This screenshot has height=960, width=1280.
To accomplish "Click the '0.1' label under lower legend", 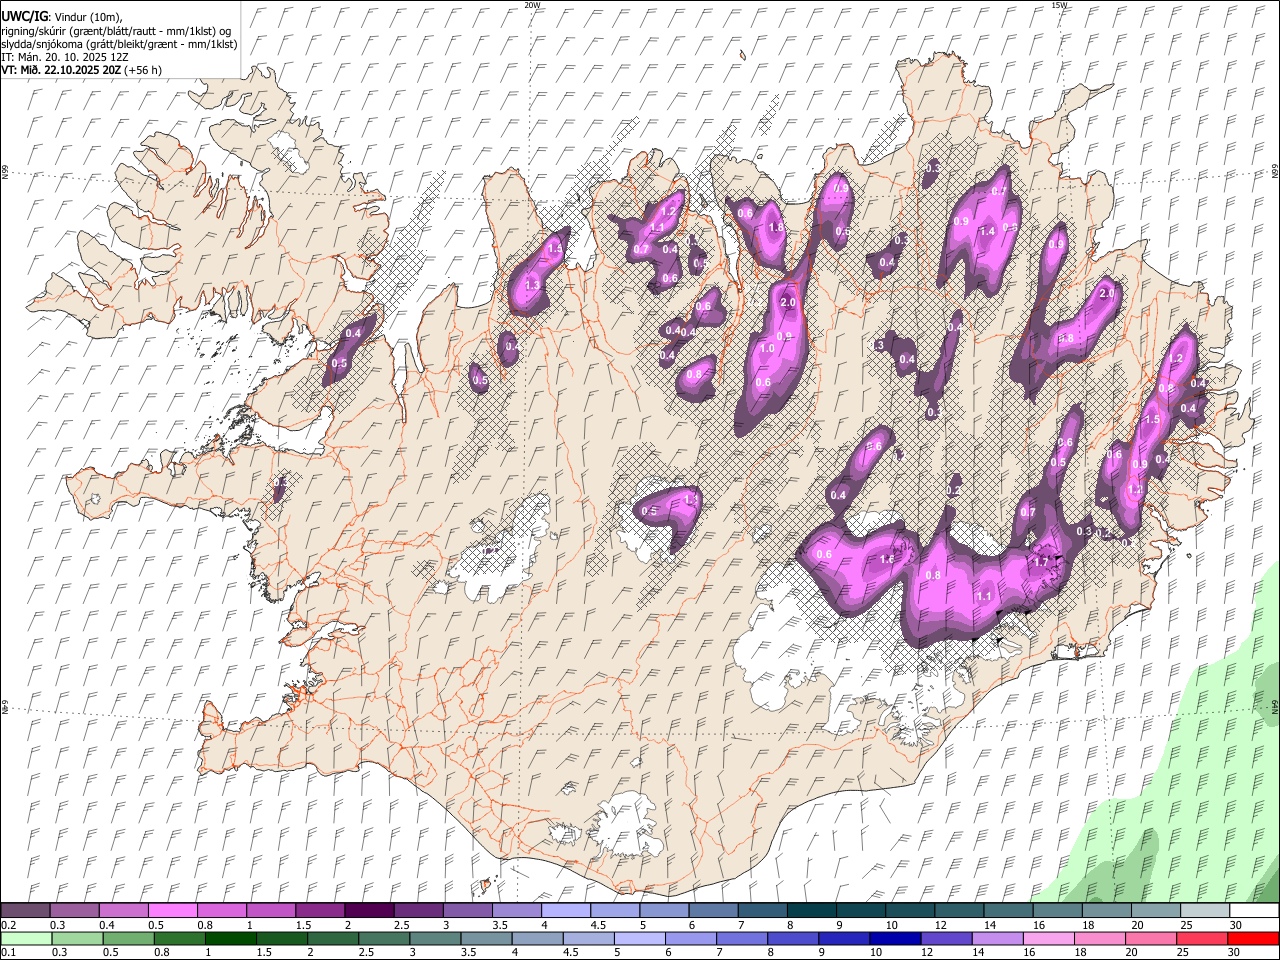I will coord(7,953).
